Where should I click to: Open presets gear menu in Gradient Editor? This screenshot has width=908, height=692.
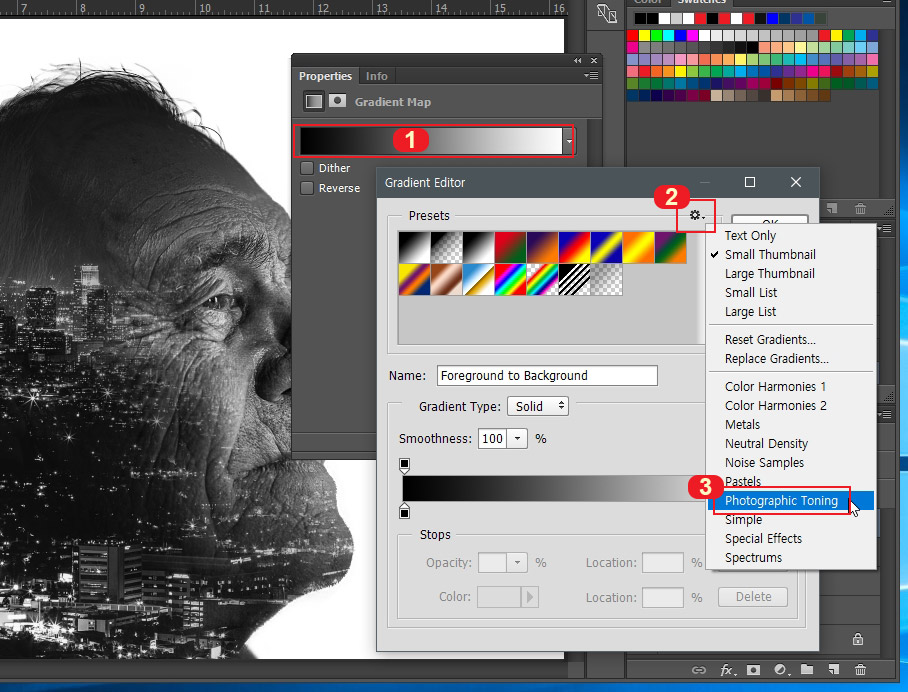(697, 215)
